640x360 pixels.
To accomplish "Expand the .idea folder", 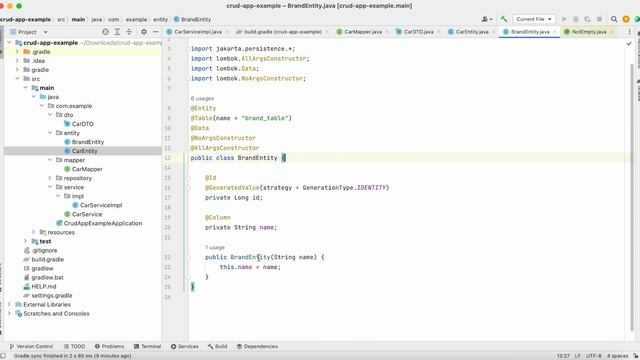I will point(18,61).
